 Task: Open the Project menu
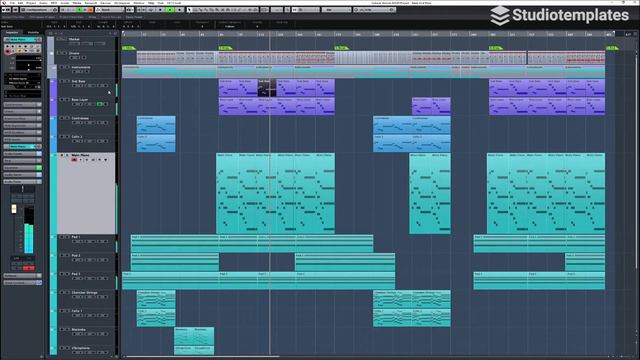31,3
